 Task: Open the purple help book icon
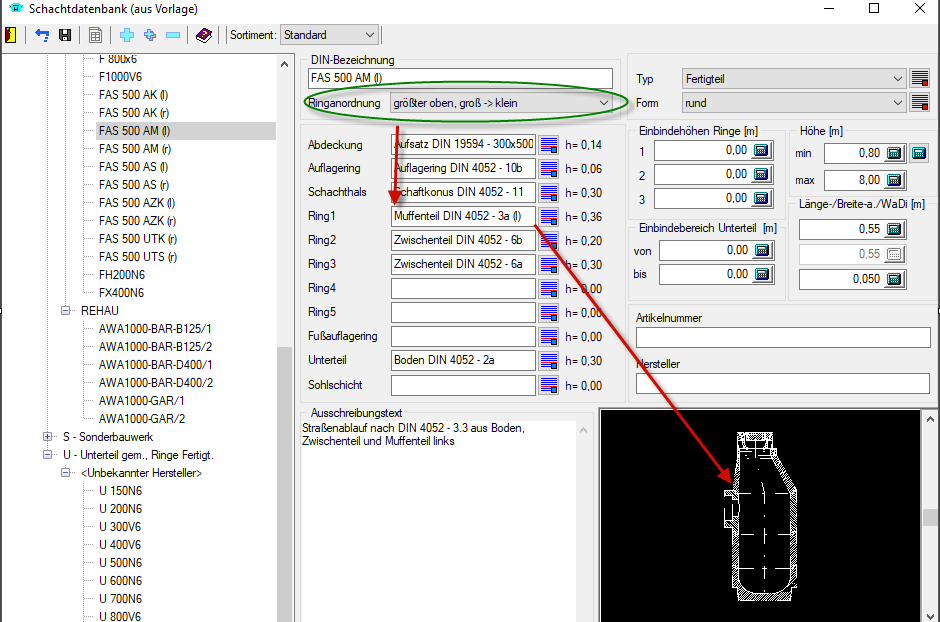tap(204, 35)
